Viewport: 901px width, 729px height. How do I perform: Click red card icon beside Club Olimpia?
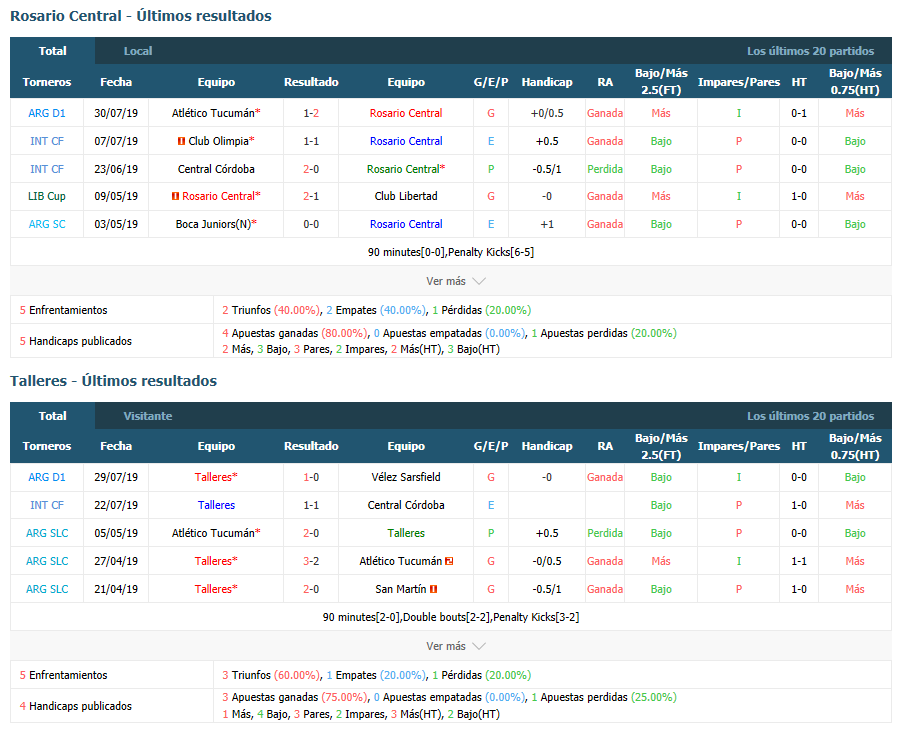pos(182,141)
